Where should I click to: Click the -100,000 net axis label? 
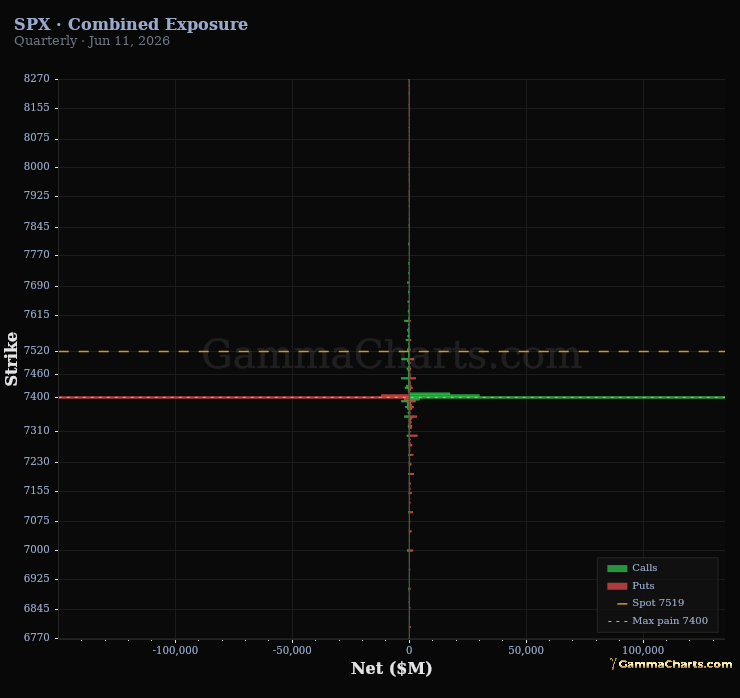click(x=175, y=651)
